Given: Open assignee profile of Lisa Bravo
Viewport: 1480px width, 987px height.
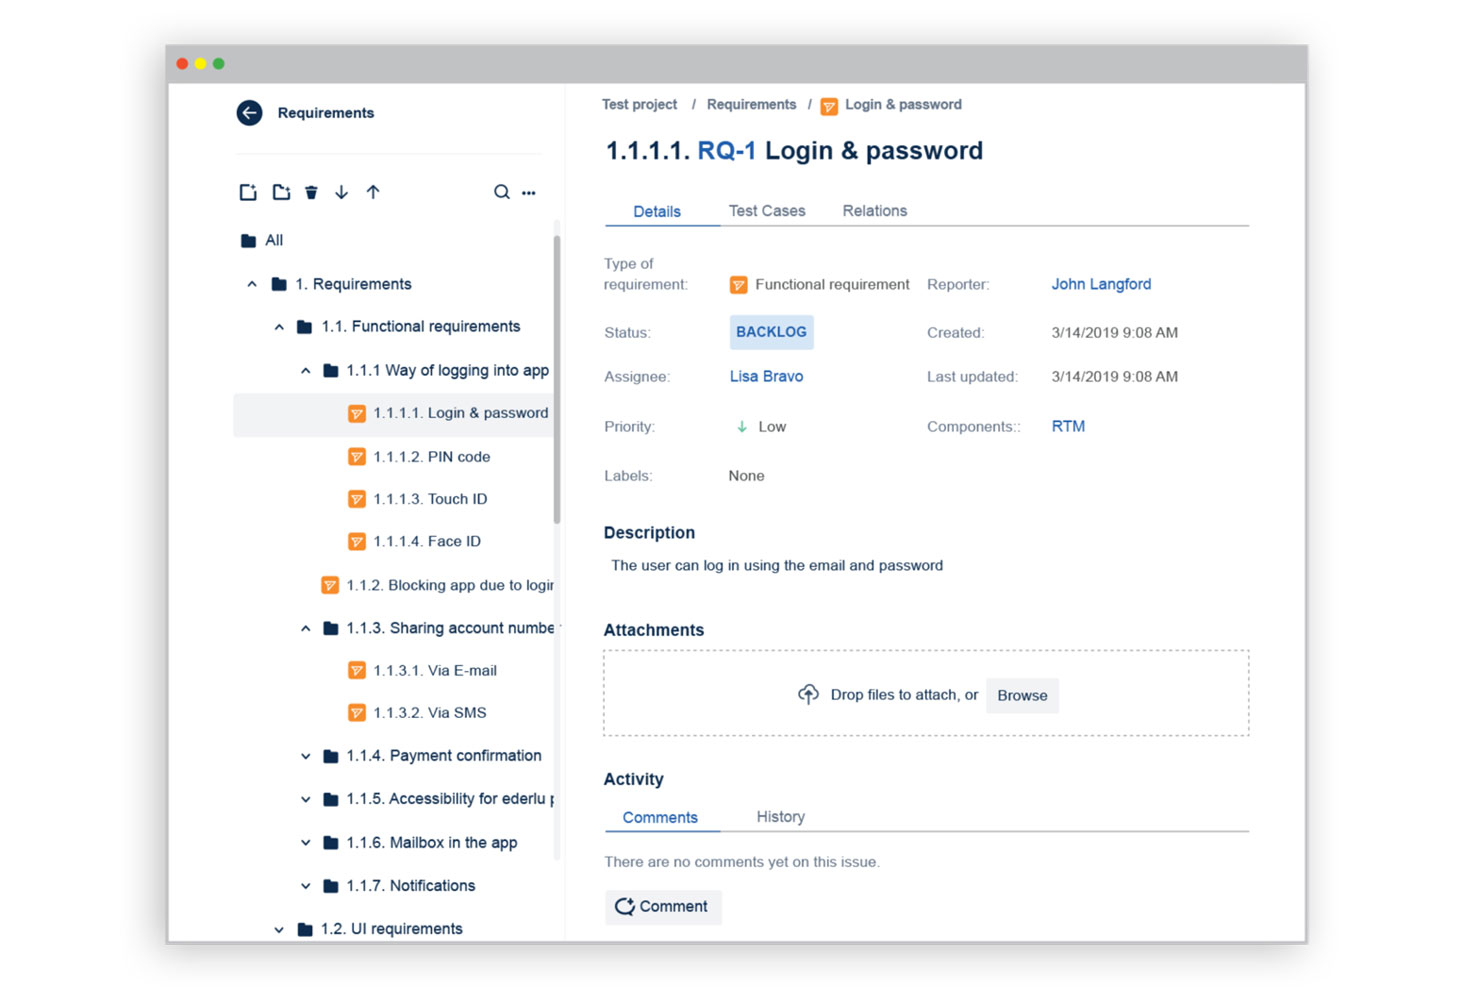Looking at the screenshot, I should 766,376.
